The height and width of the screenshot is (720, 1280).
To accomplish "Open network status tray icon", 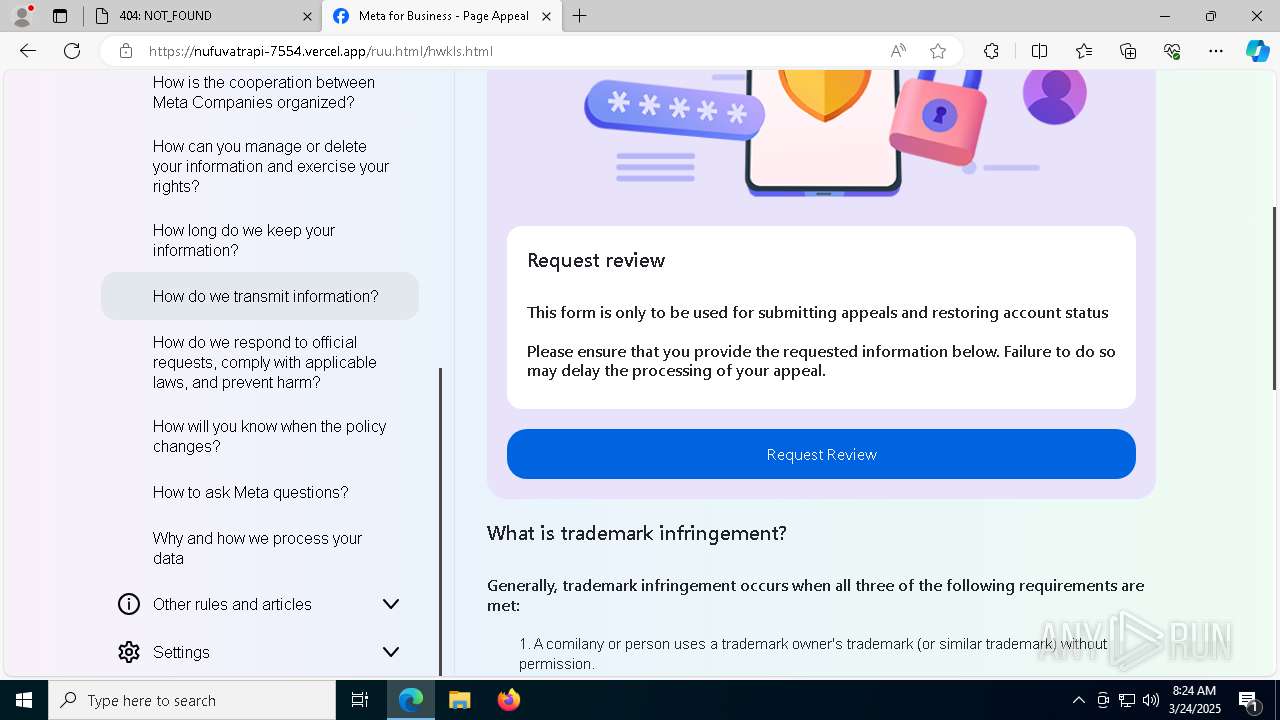I will [x=1127, y=700].
